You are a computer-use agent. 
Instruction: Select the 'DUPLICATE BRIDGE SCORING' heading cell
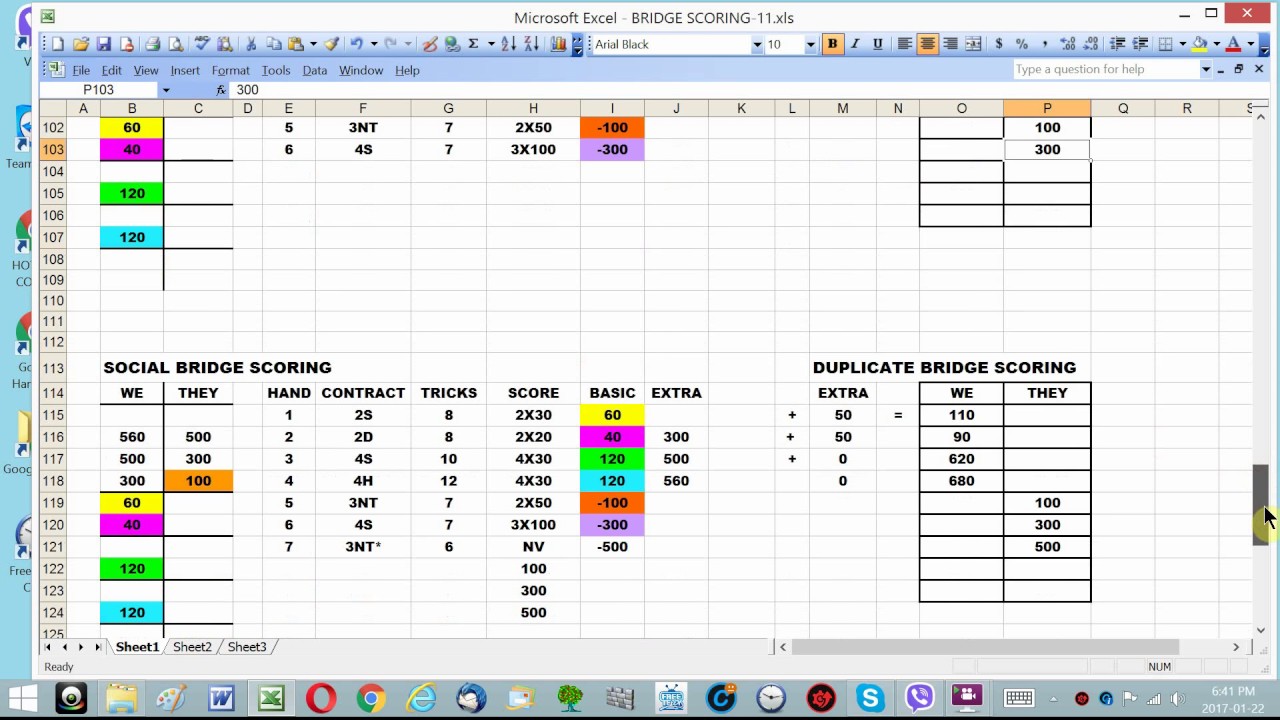tap(944, 367)
